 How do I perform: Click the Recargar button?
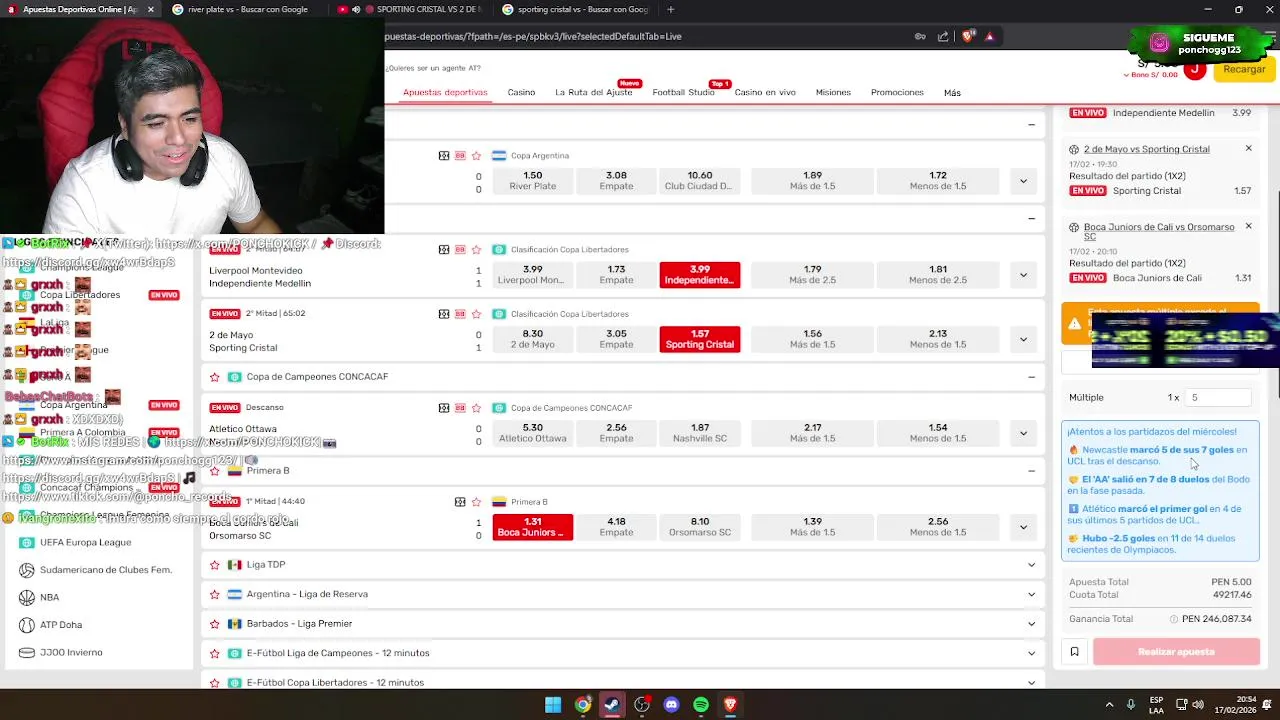point(1244,69)
